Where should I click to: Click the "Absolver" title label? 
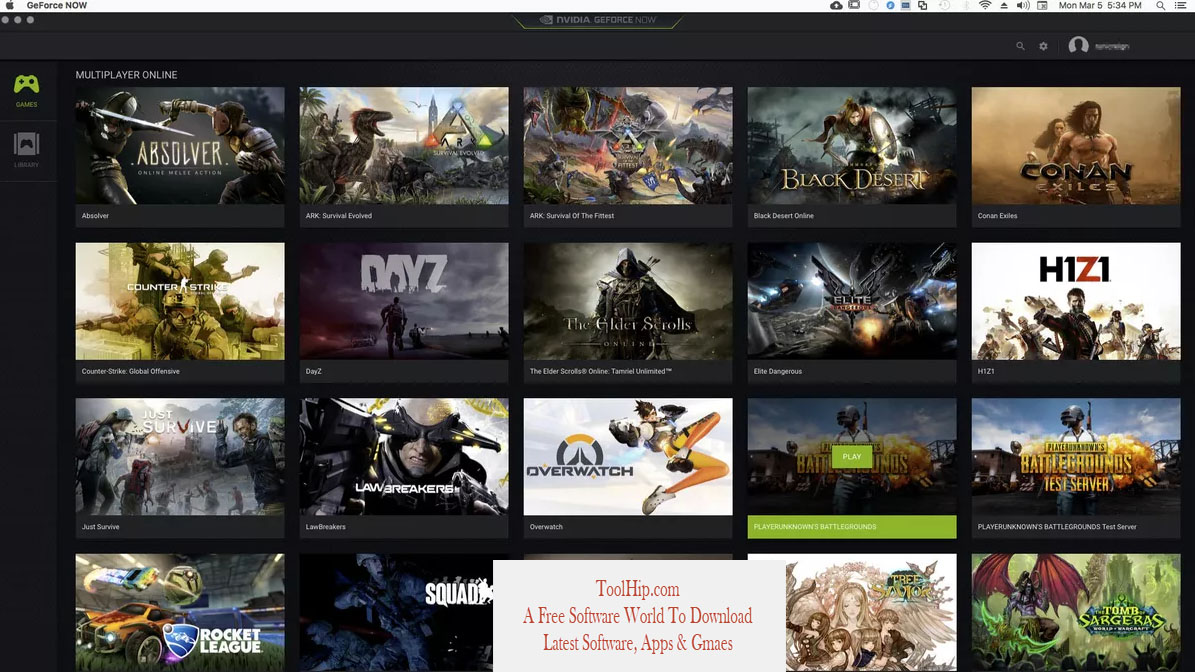point(95,216)
